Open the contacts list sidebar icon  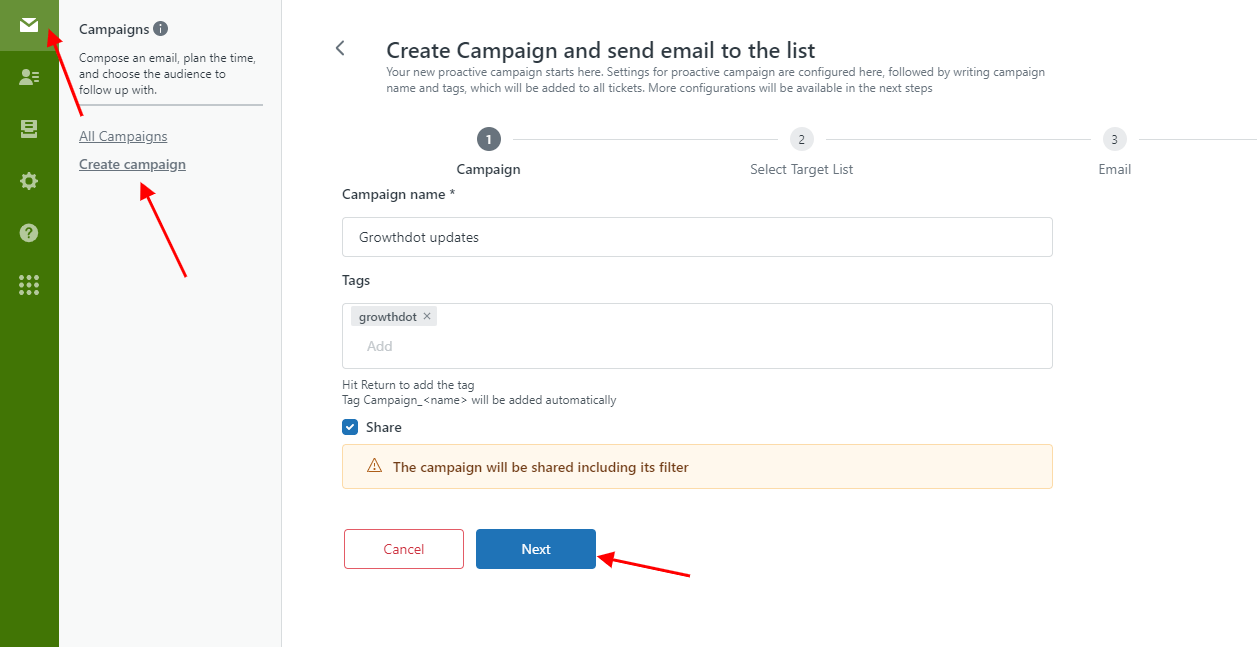29,77
